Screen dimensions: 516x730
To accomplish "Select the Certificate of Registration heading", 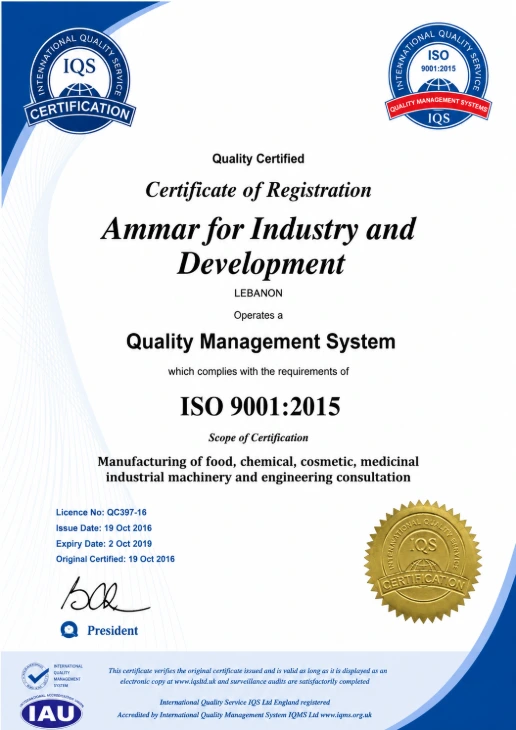I will [x=258, y=190].
